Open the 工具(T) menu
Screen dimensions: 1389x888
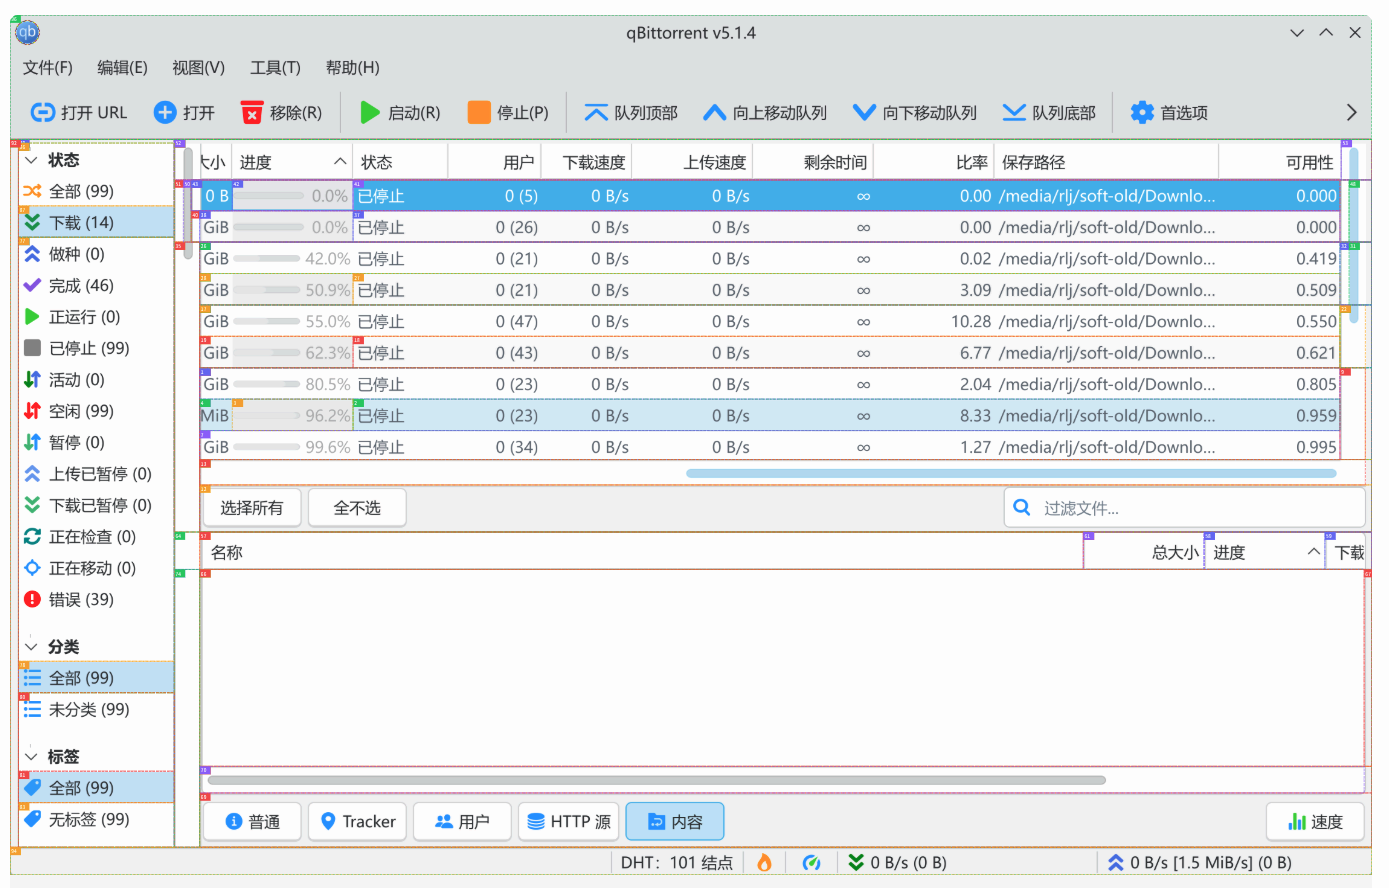click(275, 68)
